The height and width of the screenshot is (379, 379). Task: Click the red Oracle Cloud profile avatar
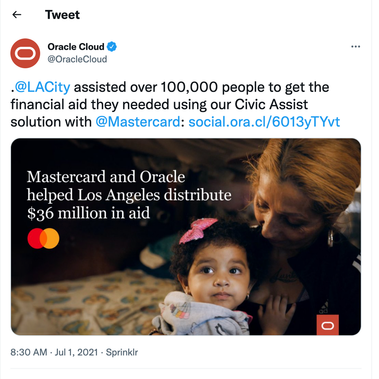click(25, 53)
